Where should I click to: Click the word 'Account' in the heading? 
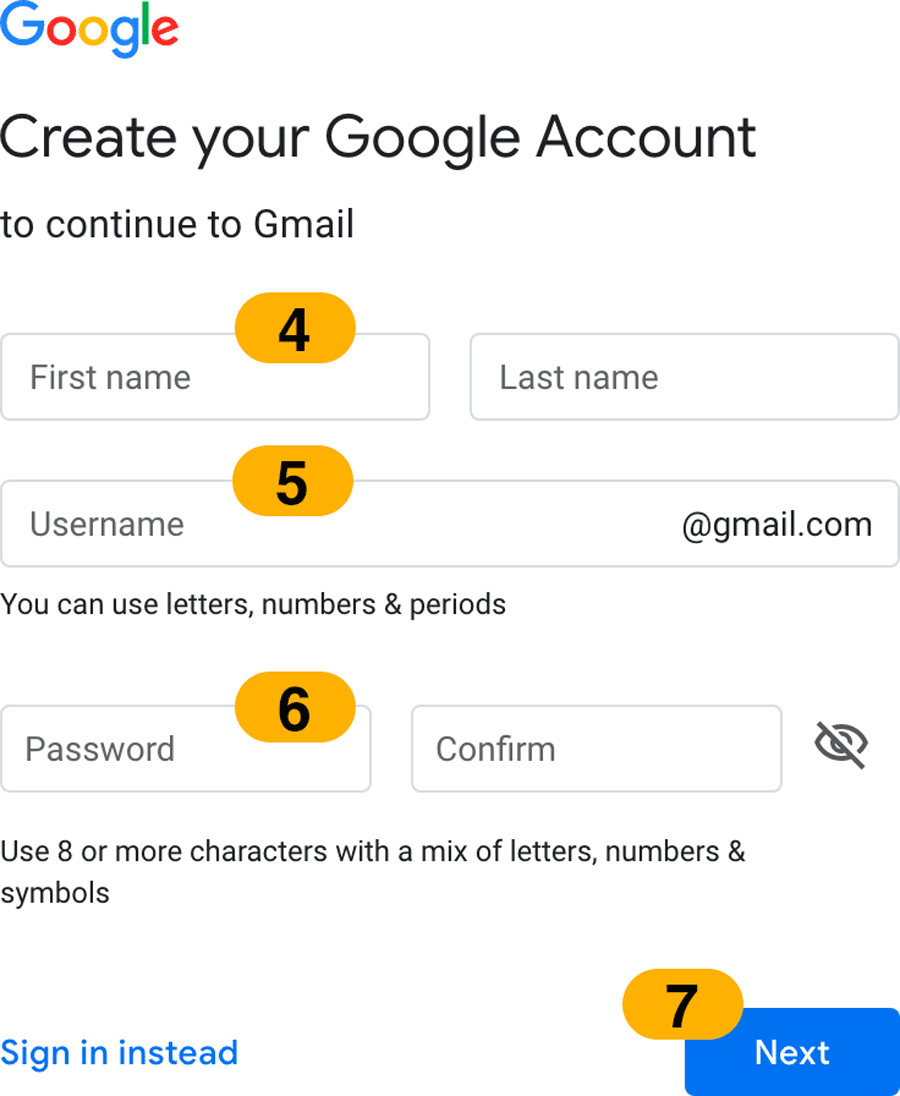(x=646, y=137)
